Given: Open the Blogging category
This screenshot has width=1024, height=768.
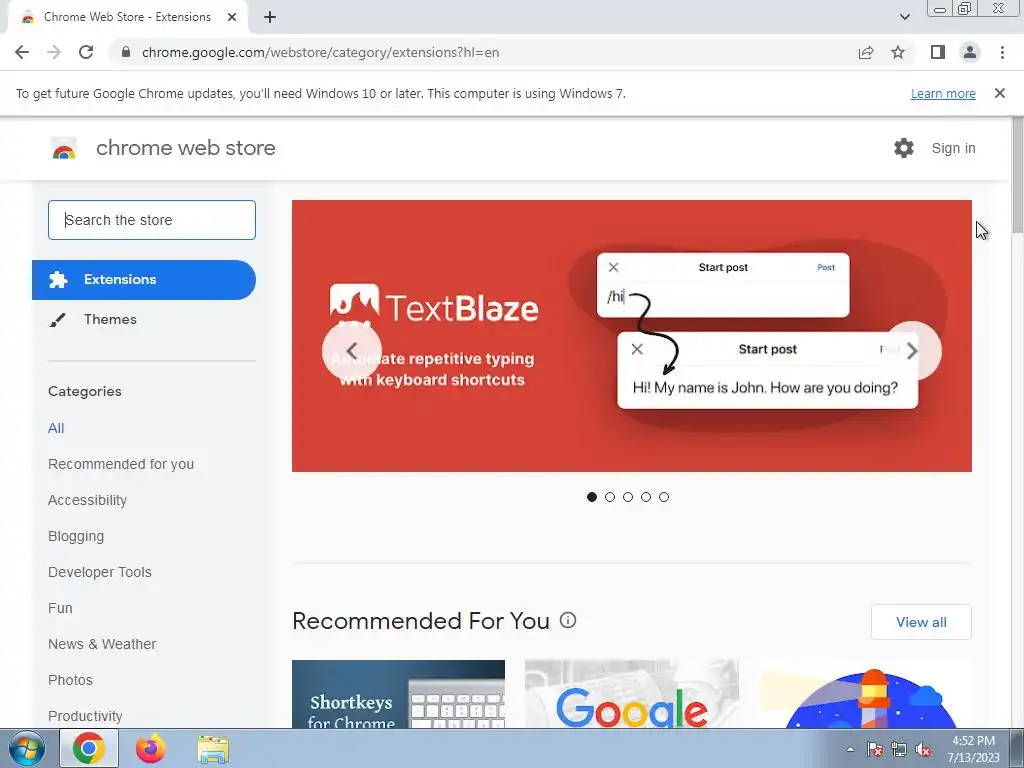Looking at the screenshot, I should pyautogui.click(x=76, y=536).
